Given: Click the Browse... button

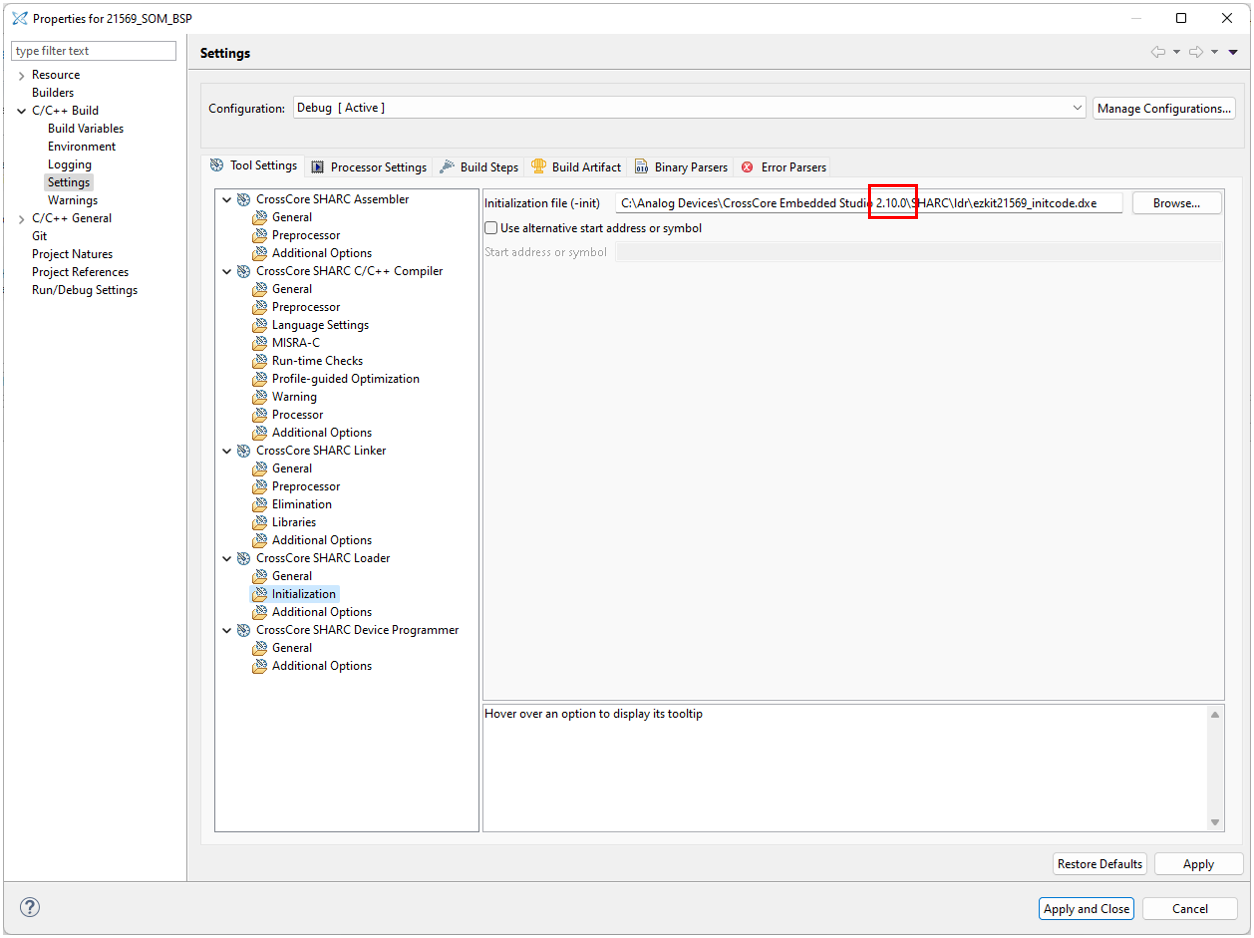Looking at the screenshot, I should pyautogui.click(x=1176, y=203).
